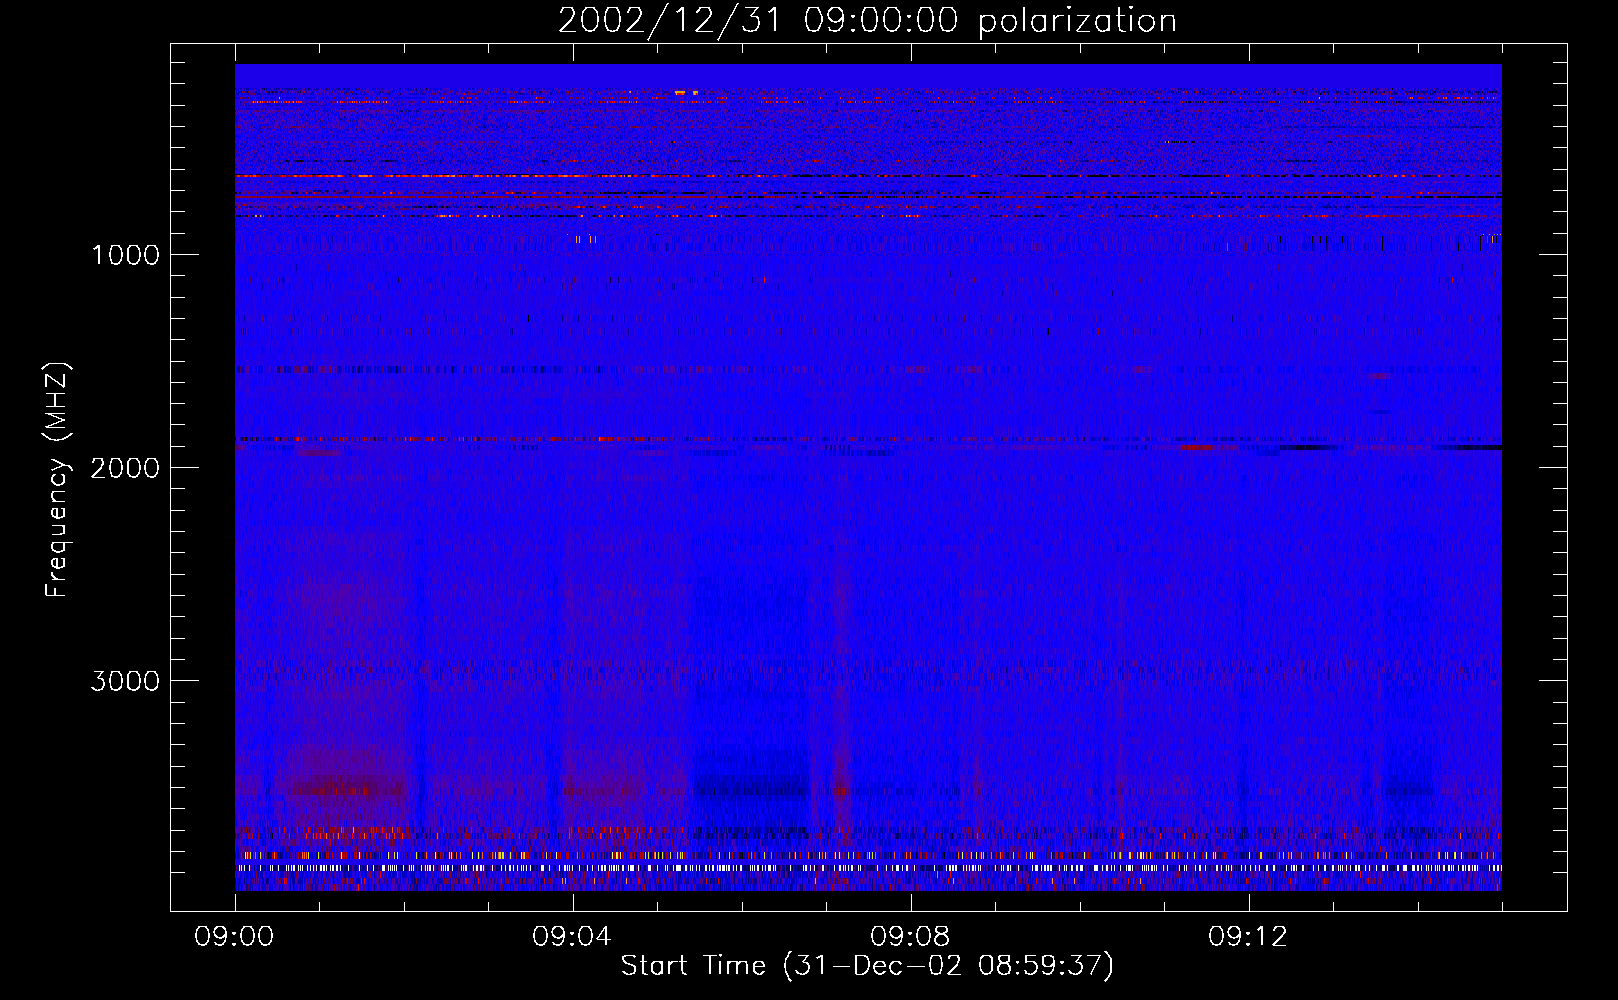Click the '09:08' time tick label
The width and height of the screenshot is (1618, 1000).
[x=910, y=937]
